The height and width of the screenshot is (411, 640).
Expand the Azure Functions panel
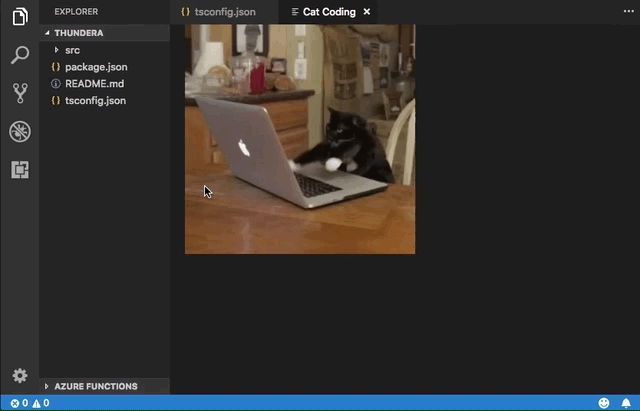click(x=96, y=386)
